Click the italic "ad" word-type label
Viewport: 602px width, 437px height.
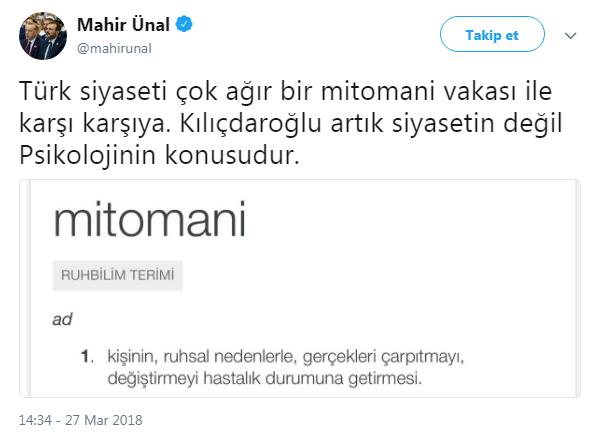click(63, 320)
